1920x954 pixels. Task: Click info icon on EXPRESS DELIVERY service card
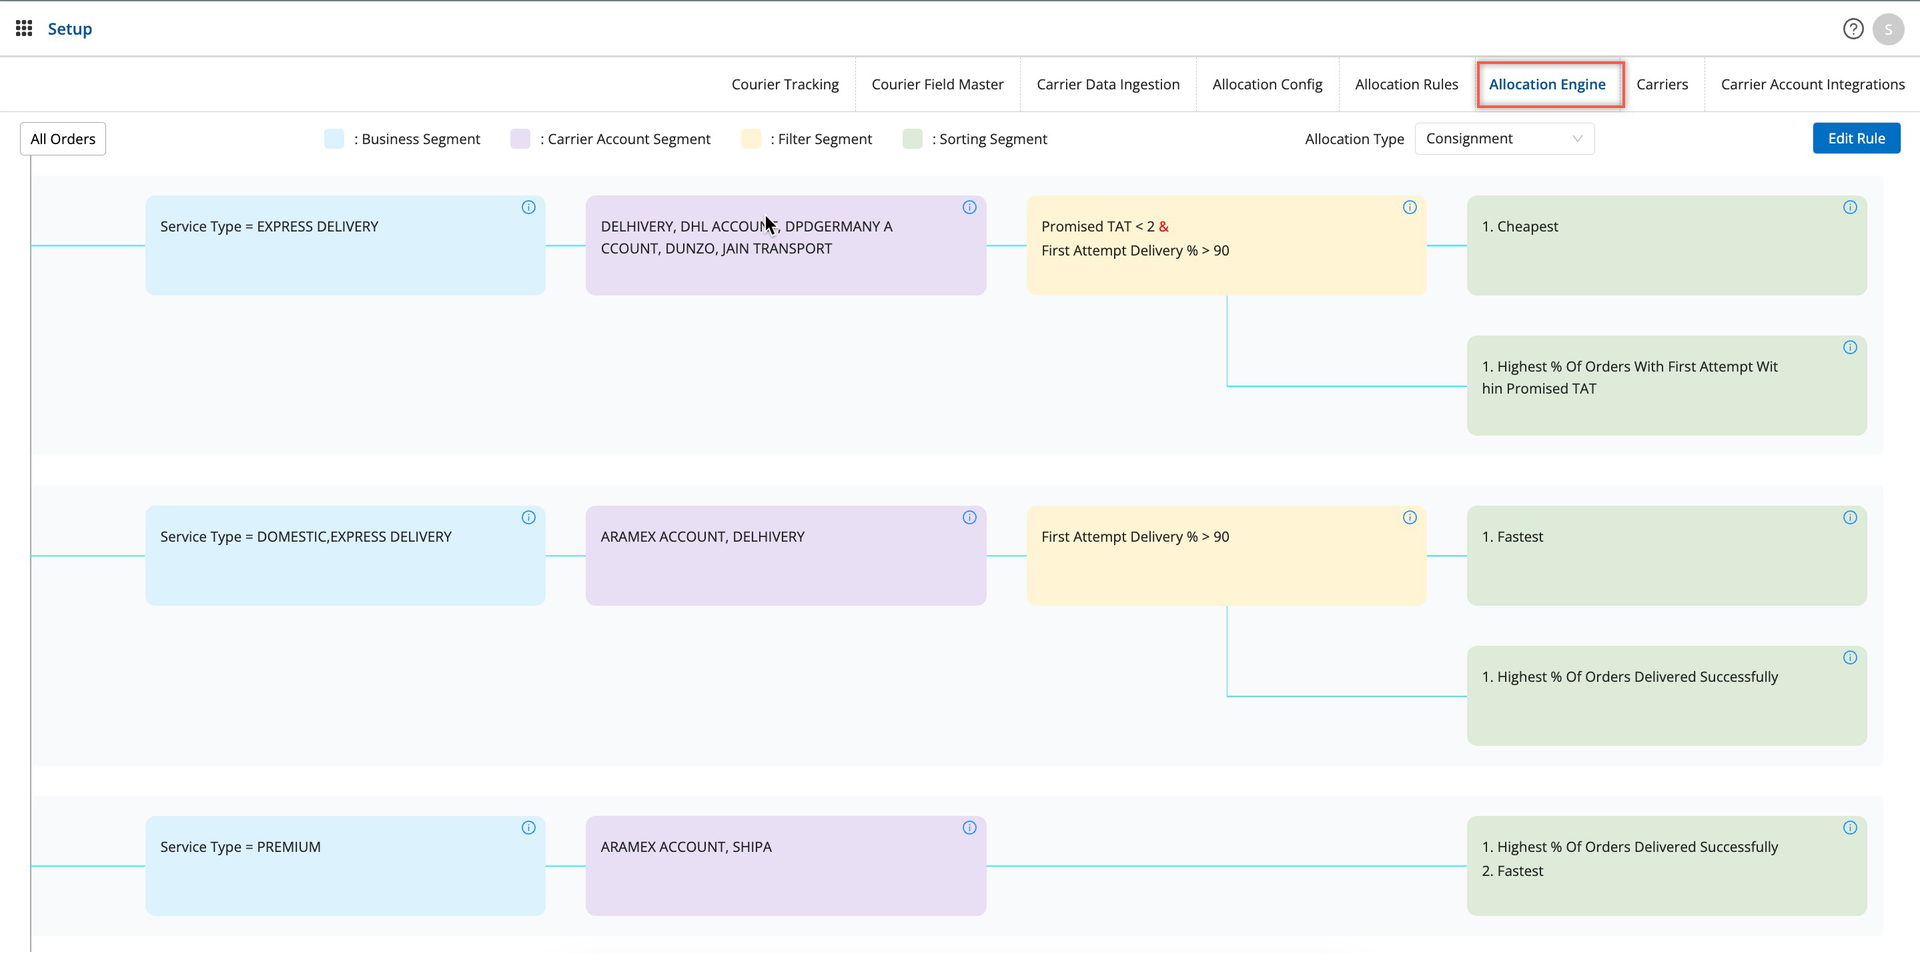pos(528,208)
